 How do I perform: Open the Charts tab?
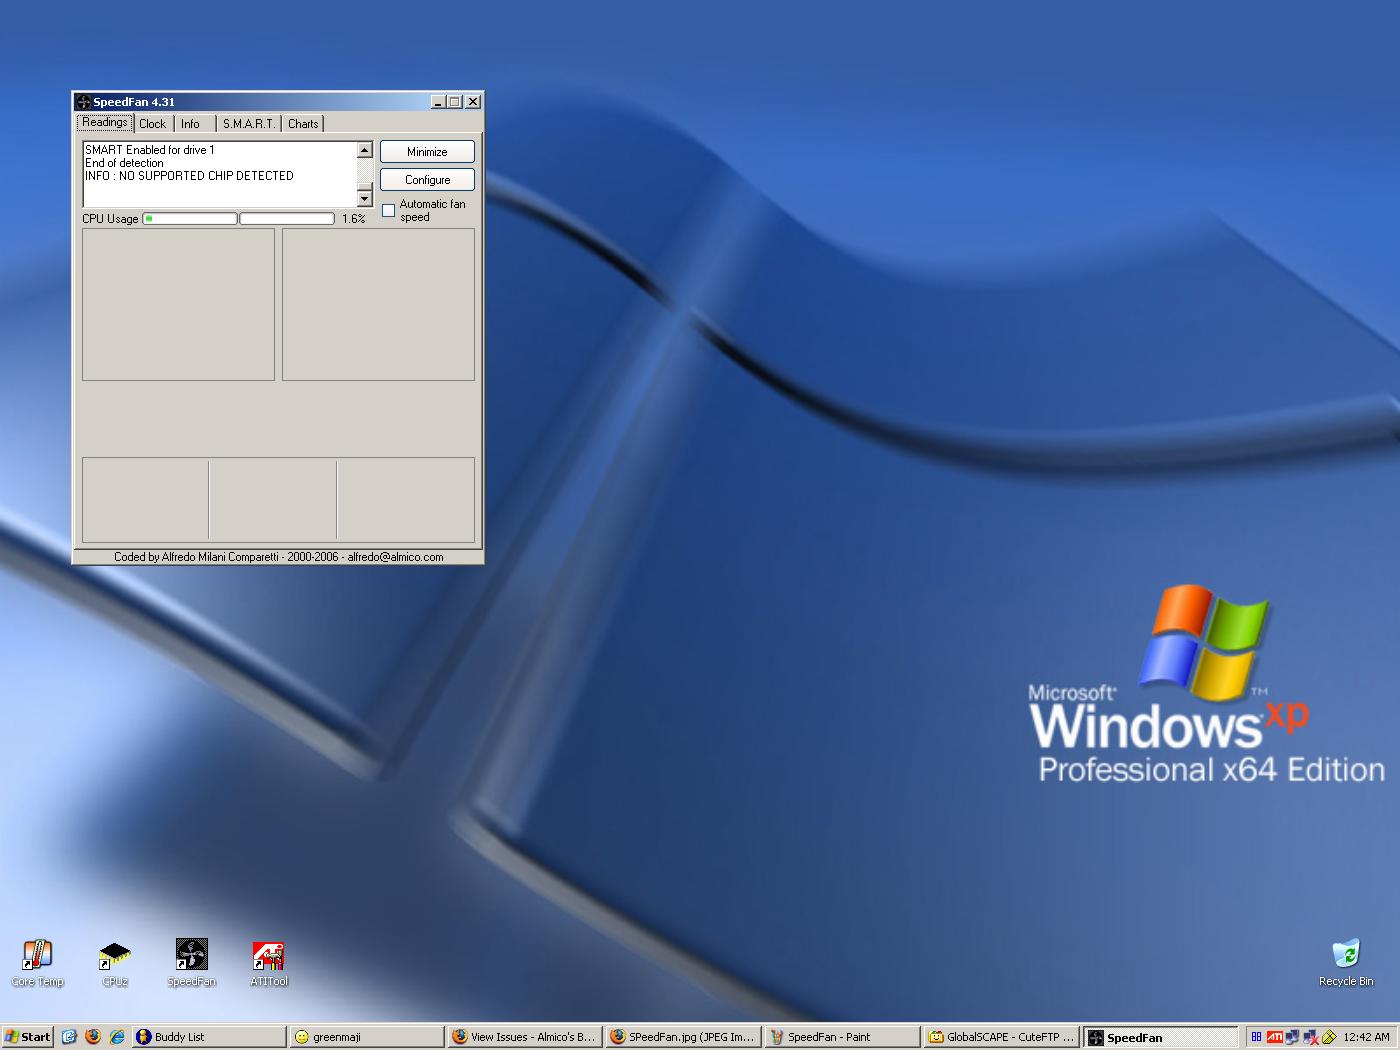coord(303,124)
